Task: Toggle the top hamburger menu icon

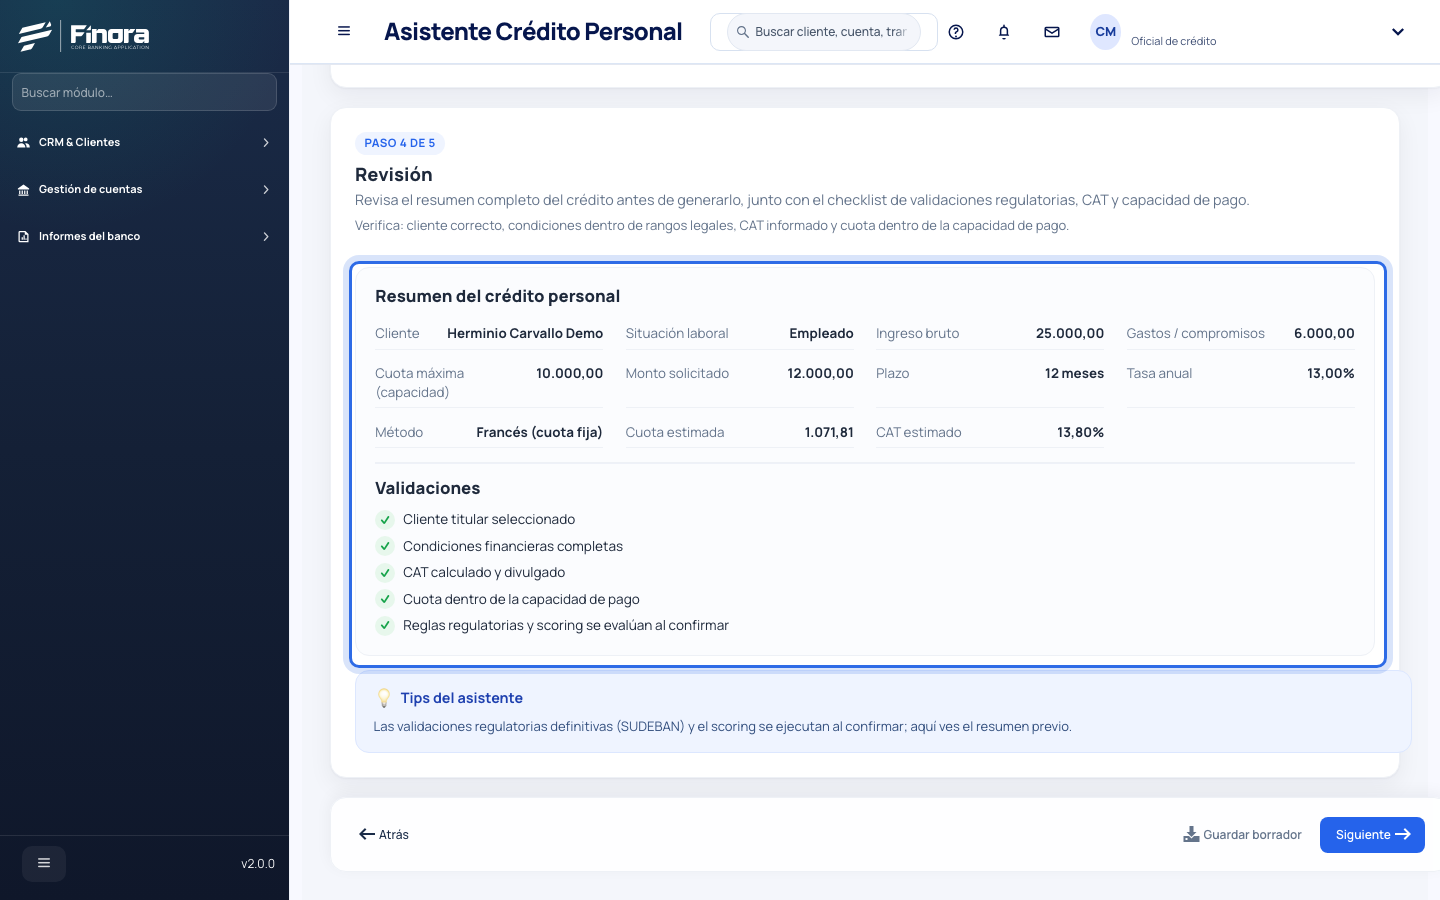Action: coord(344,31)
